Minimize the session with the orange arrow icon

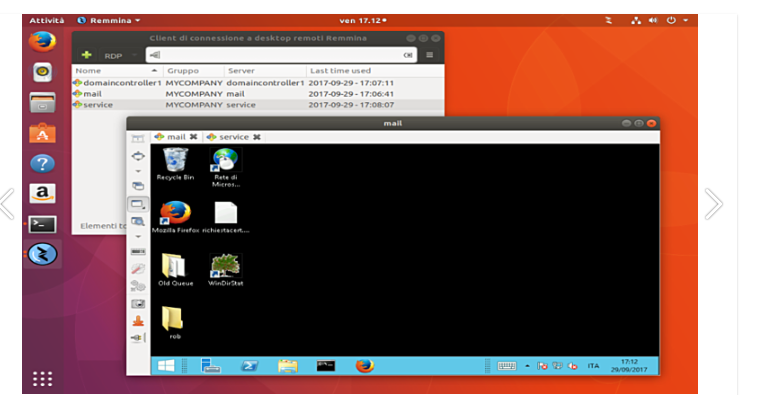pos(138,321)
